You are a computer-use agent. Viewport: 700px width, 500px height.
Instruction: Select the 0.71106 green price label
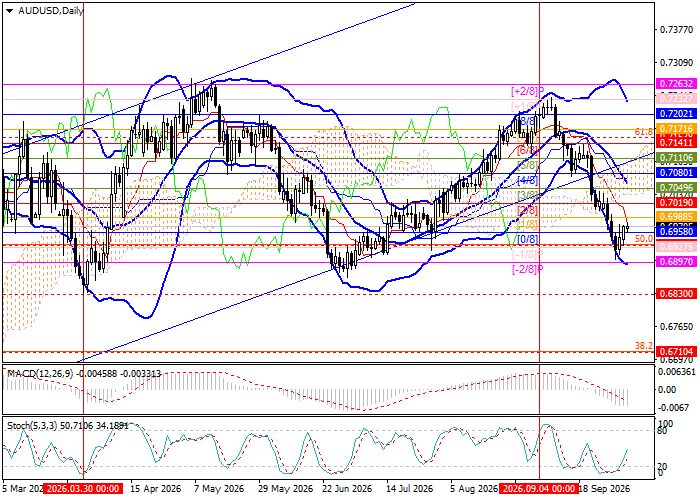coord(677,158)
